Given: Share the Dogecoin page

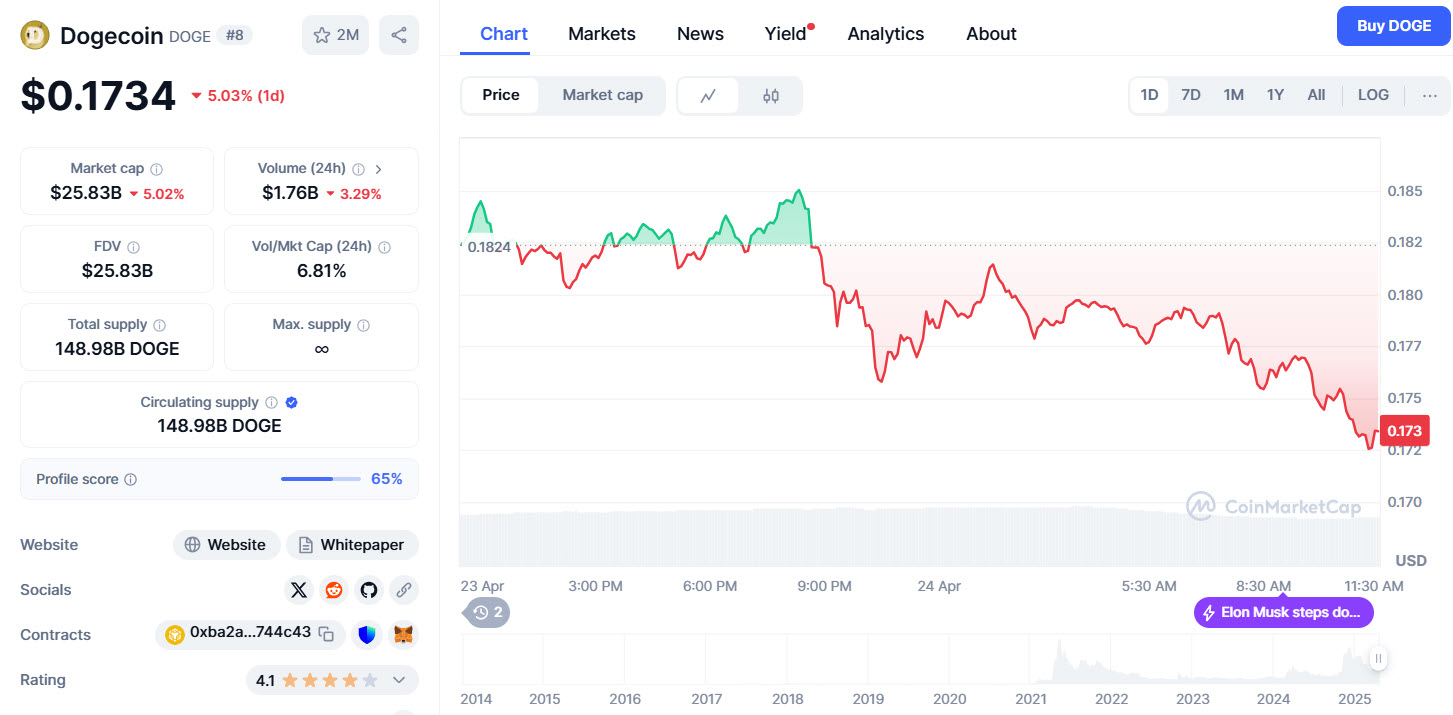Looking at the screenshot, I should pyautogui.click(x=398, y=34).
